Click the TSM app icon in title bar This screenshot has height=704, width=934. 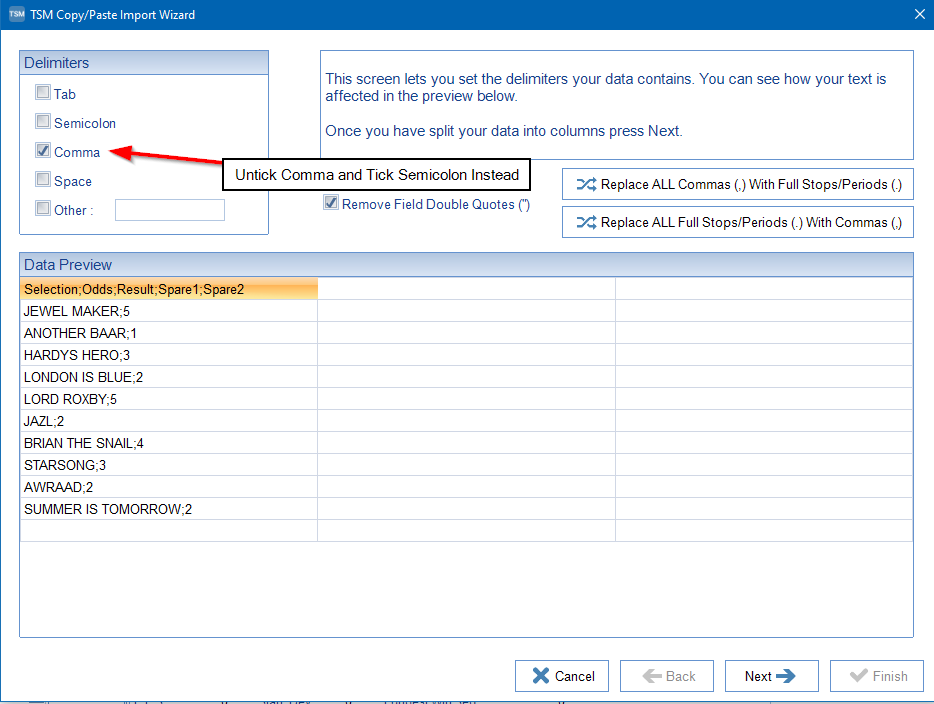point(16,15)
